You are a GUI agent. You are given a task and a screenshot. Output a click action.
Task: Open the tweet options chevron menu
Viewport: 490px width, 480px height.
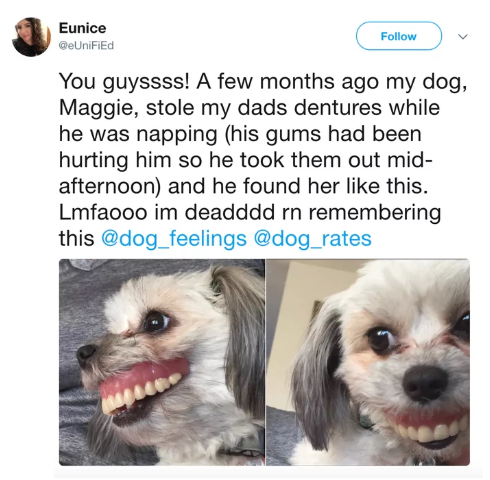click(x=463, y=36)
